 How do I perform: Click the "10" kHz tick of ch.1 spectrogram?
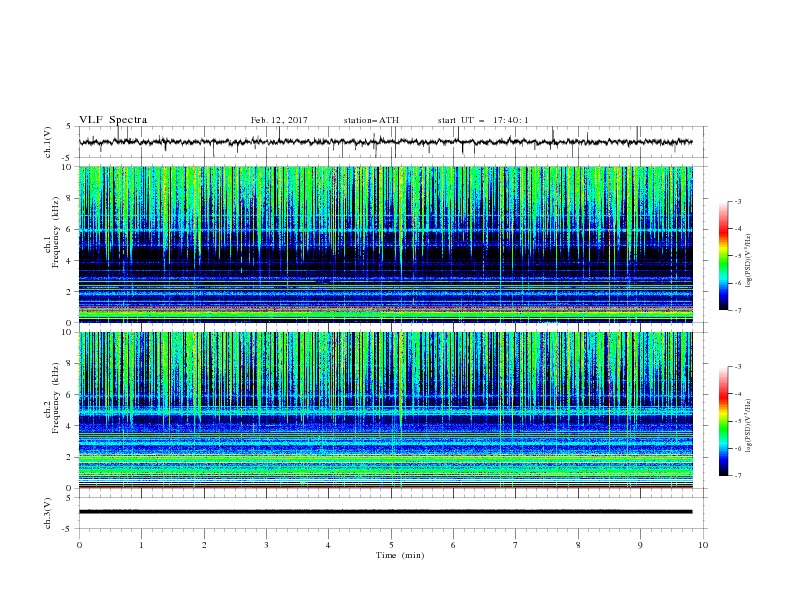point(67,167)
